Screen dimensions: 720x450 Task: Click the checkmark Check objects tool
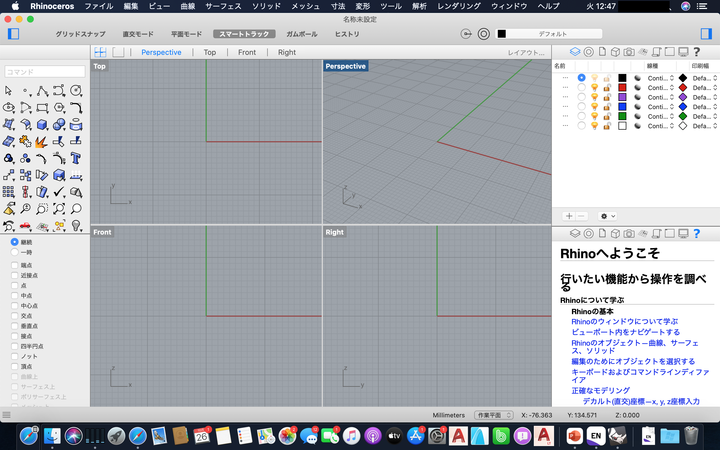click(59, 192)
